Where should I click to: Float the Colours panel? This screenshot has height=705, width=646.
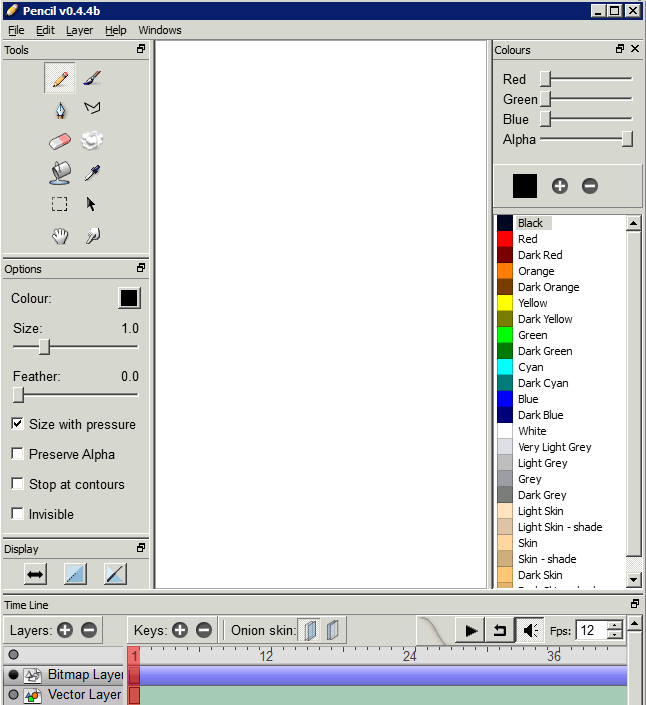pyautogui.click(x=620, y=49)
